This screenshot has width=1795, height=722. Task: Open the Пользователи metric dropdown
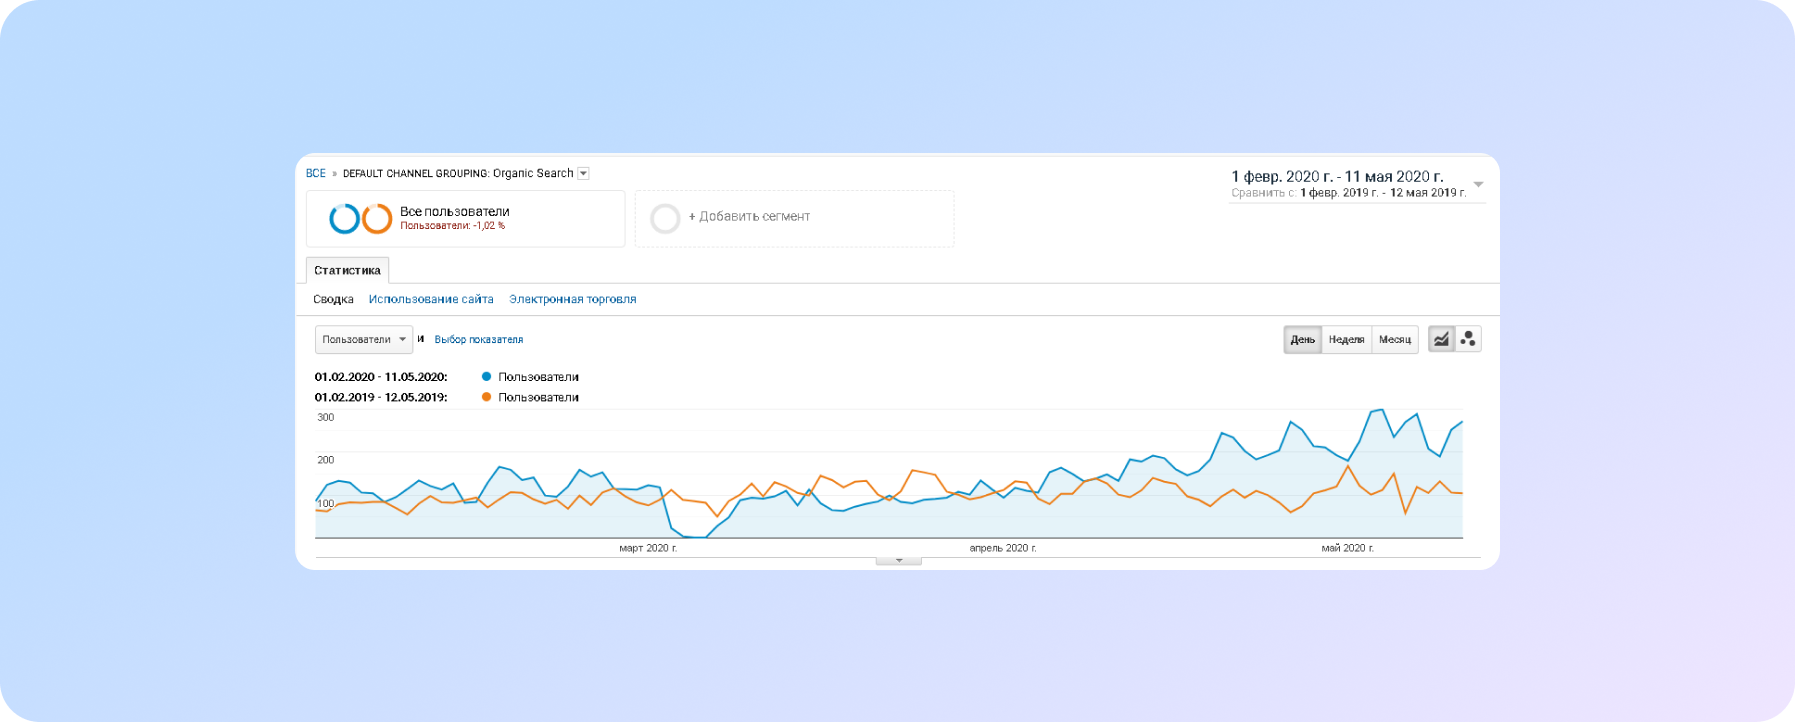[x=364, y=339]
